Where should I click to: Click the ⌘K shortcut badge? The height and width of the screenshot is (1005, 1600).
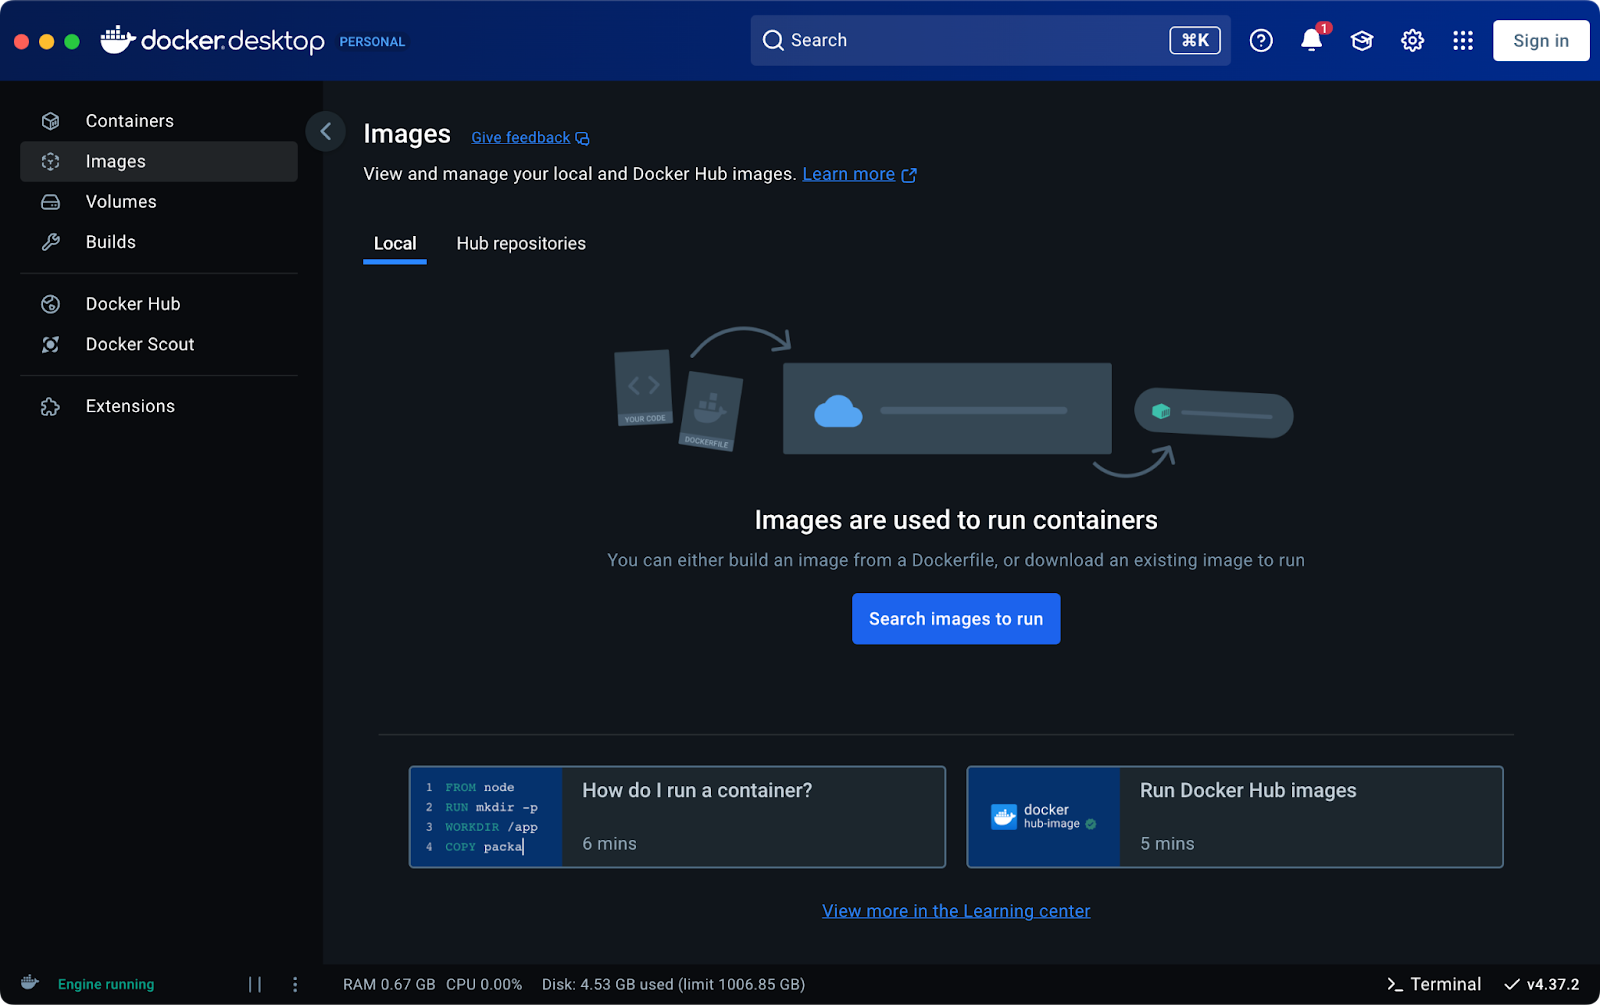pyautogui.click(x=1195, y=40)
